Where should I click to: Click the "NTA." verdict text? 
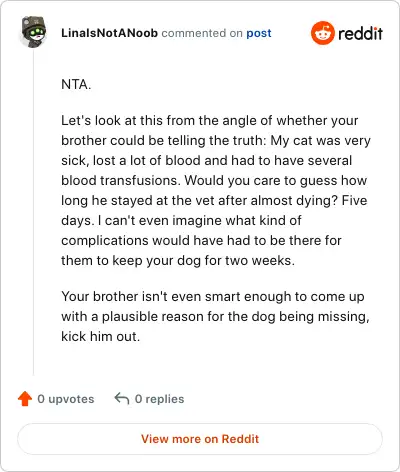(76, 84)
